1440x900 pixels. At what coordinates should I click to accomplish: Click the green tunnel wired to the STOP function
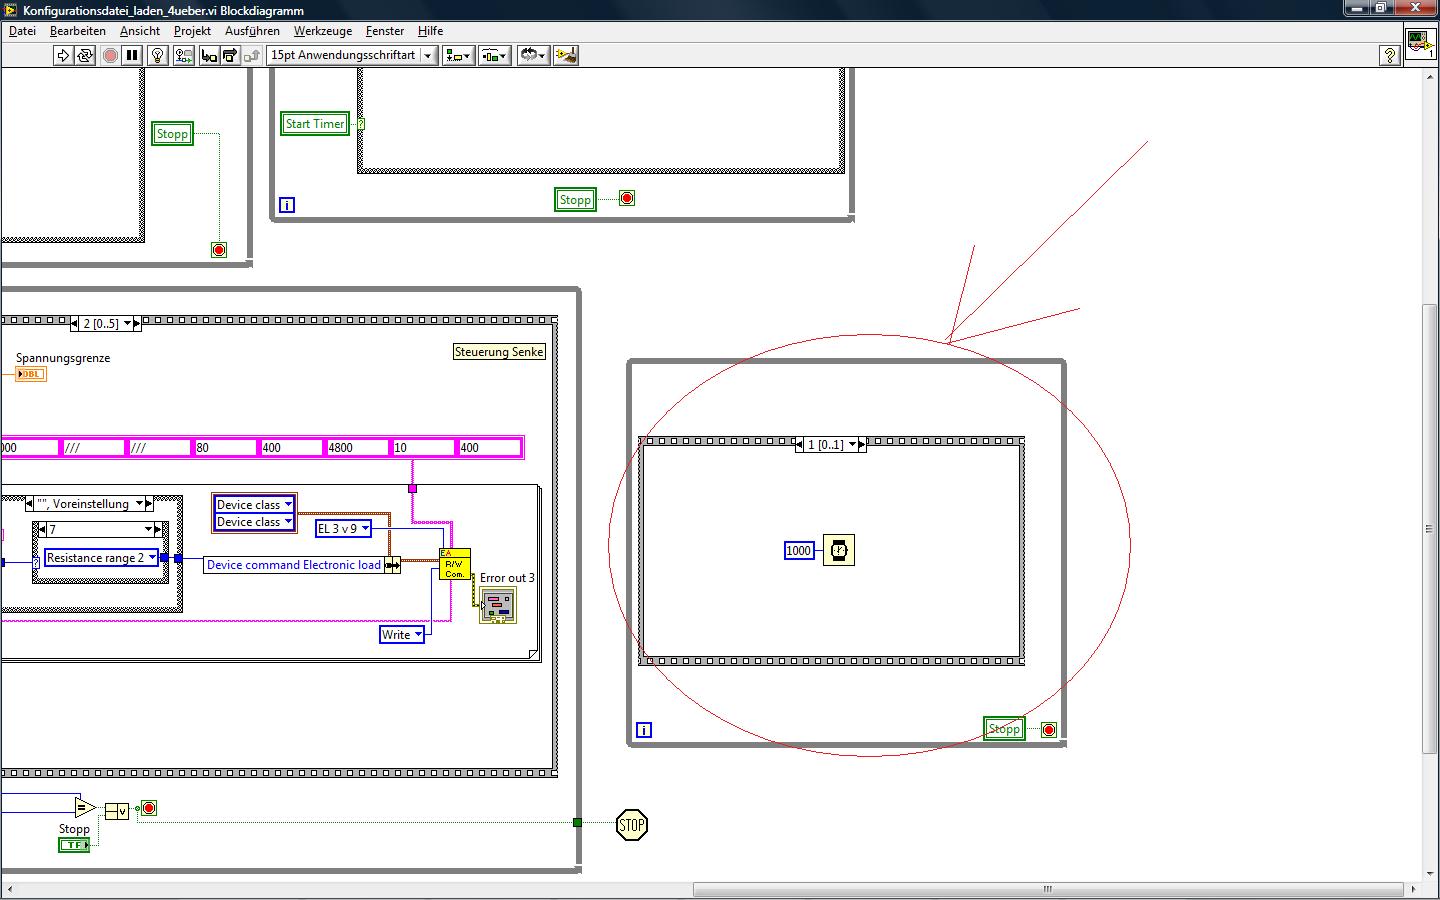click(577, 822)
